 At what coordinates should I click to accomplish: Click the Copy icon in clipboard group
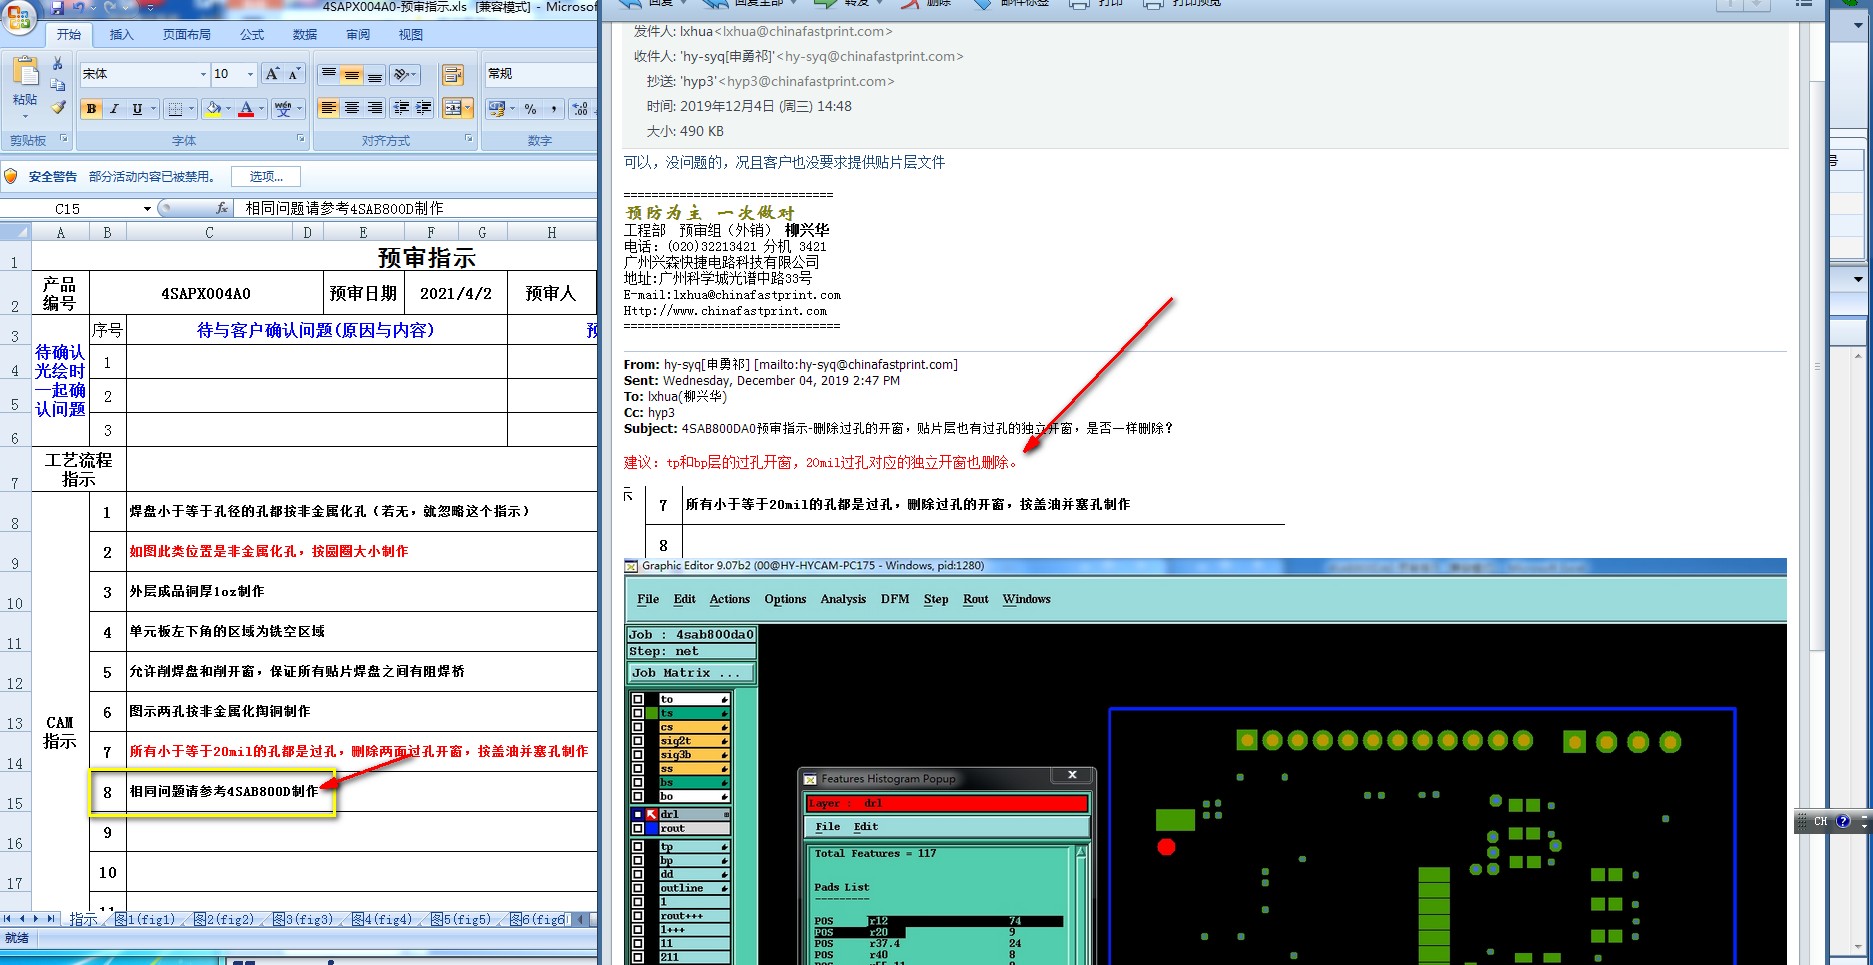point(58,85)
